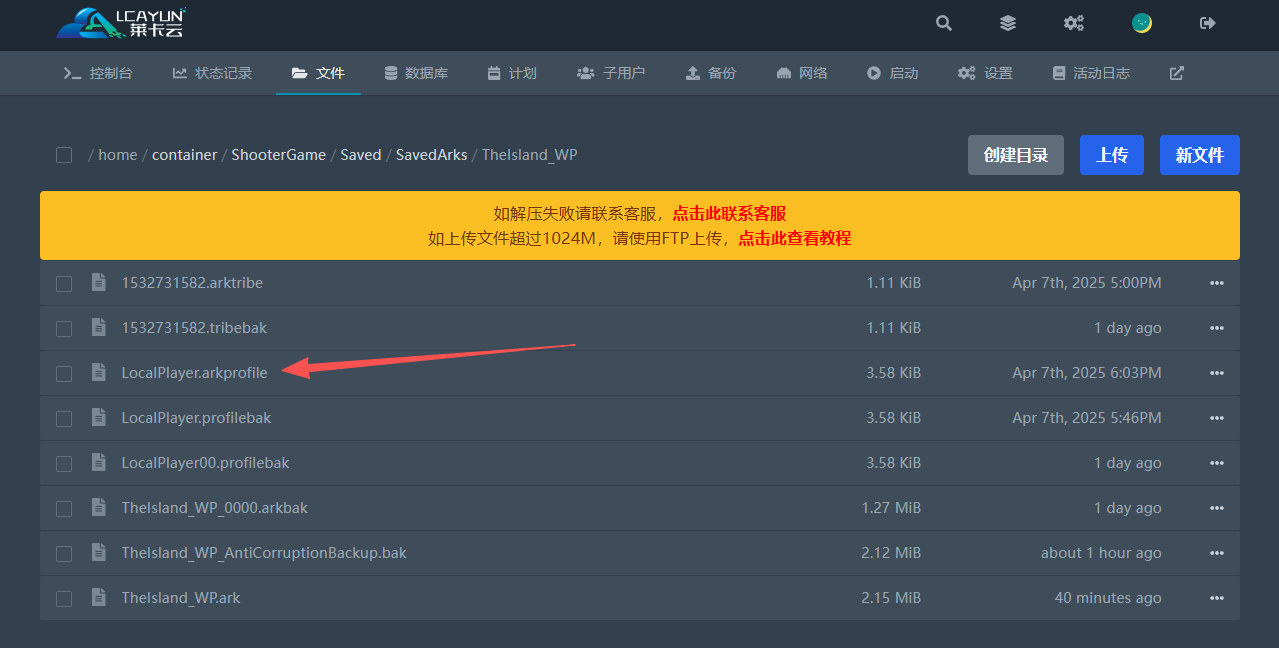Viewport: 1279px width, 648px height.
Task: Switch to the 数据库 tab
Action: (416, 73)
